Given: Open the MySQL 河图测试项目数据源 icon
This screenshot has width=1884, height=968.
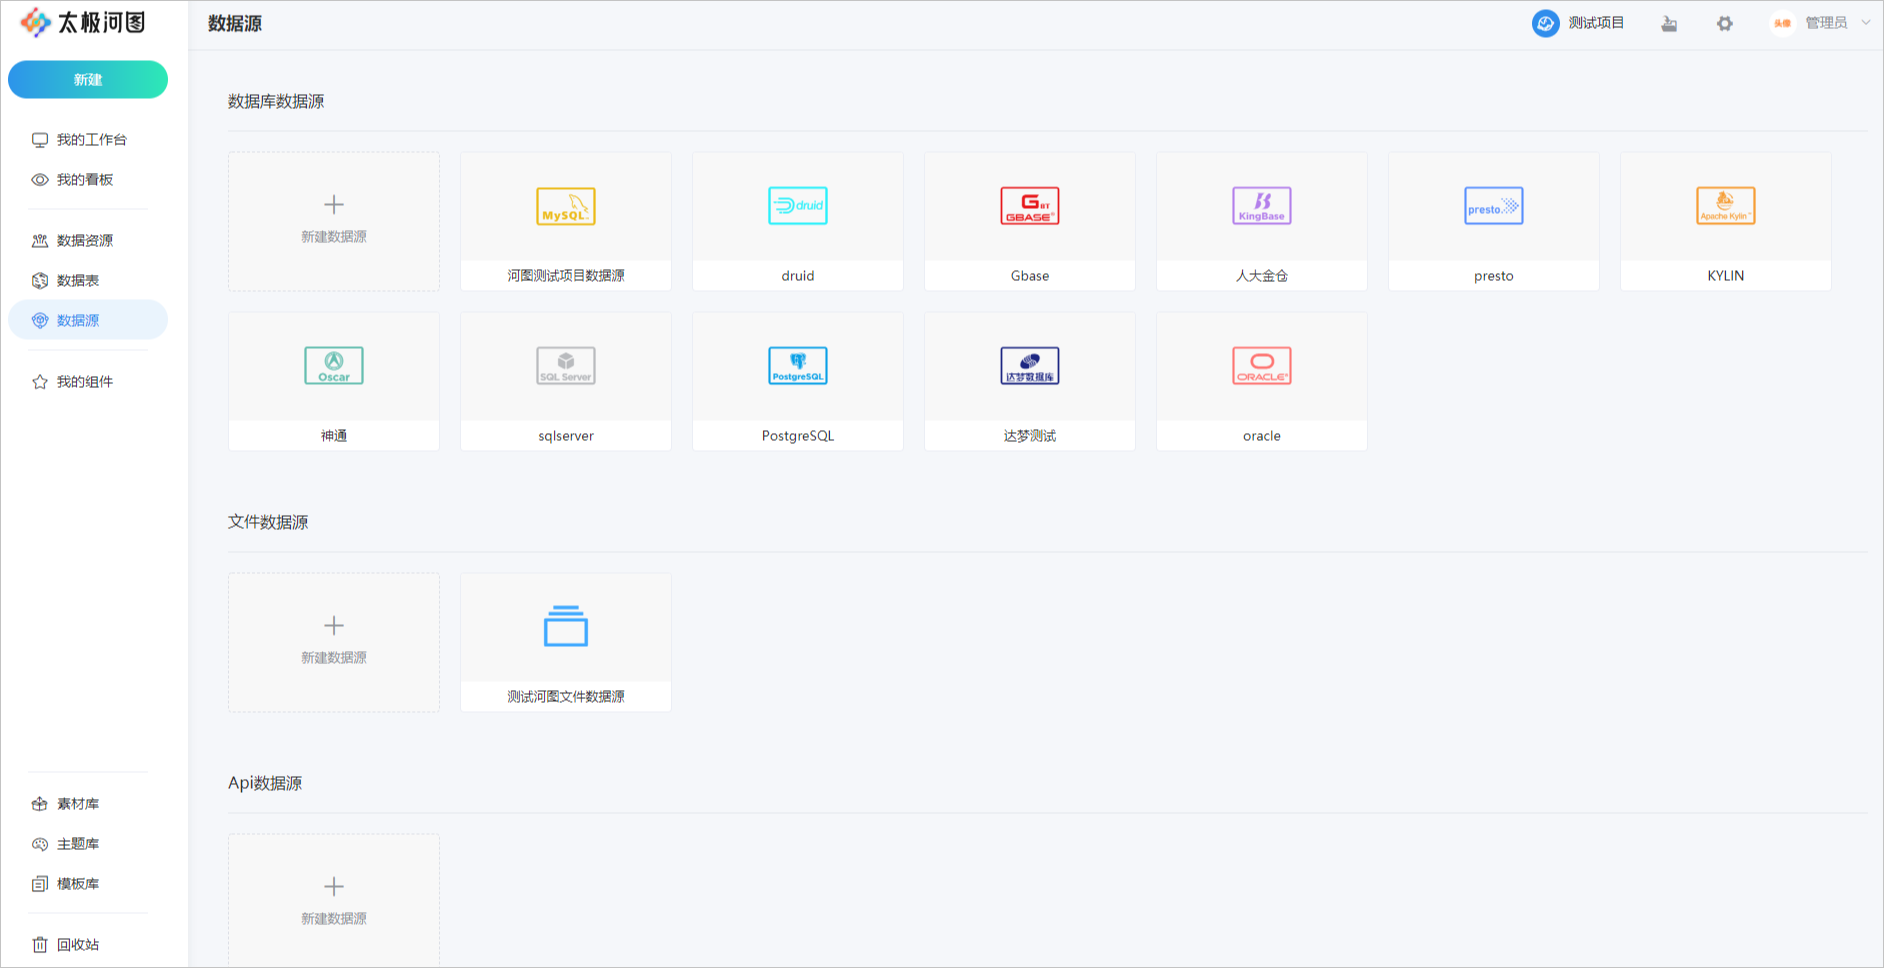Looking at the screenshot, I should pos(566,206).
